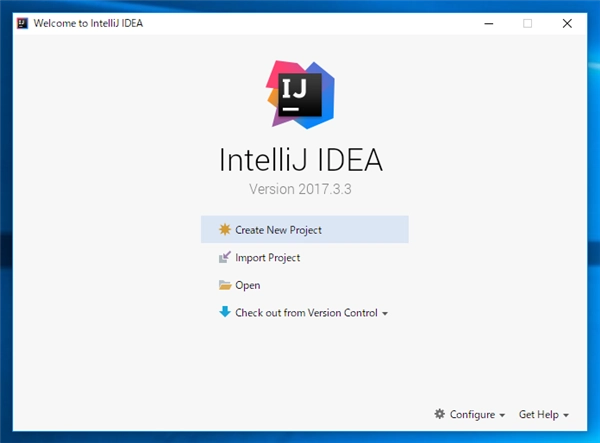
Task: Click the Configure gear icon
Action: (440, 414)
